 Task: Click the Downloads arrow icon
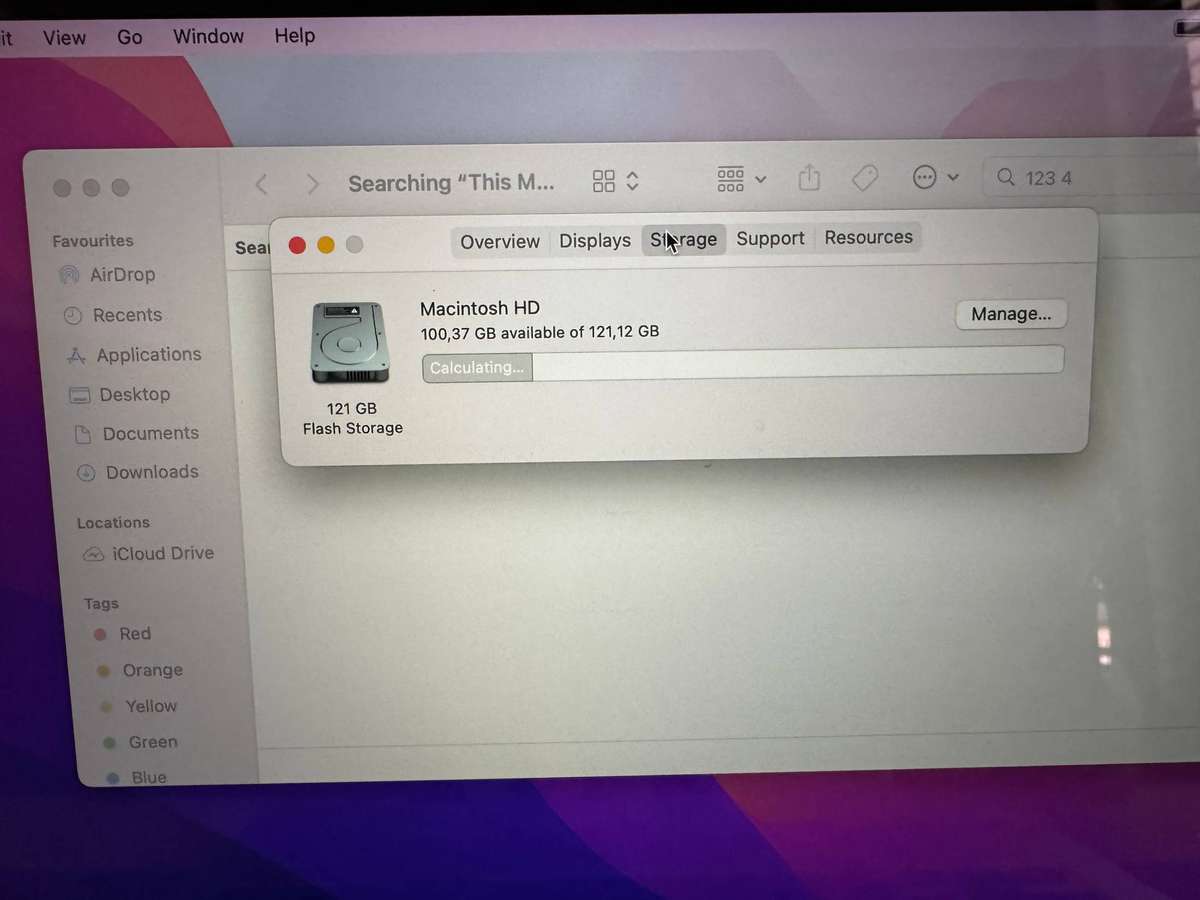click(x=87, y=473)
